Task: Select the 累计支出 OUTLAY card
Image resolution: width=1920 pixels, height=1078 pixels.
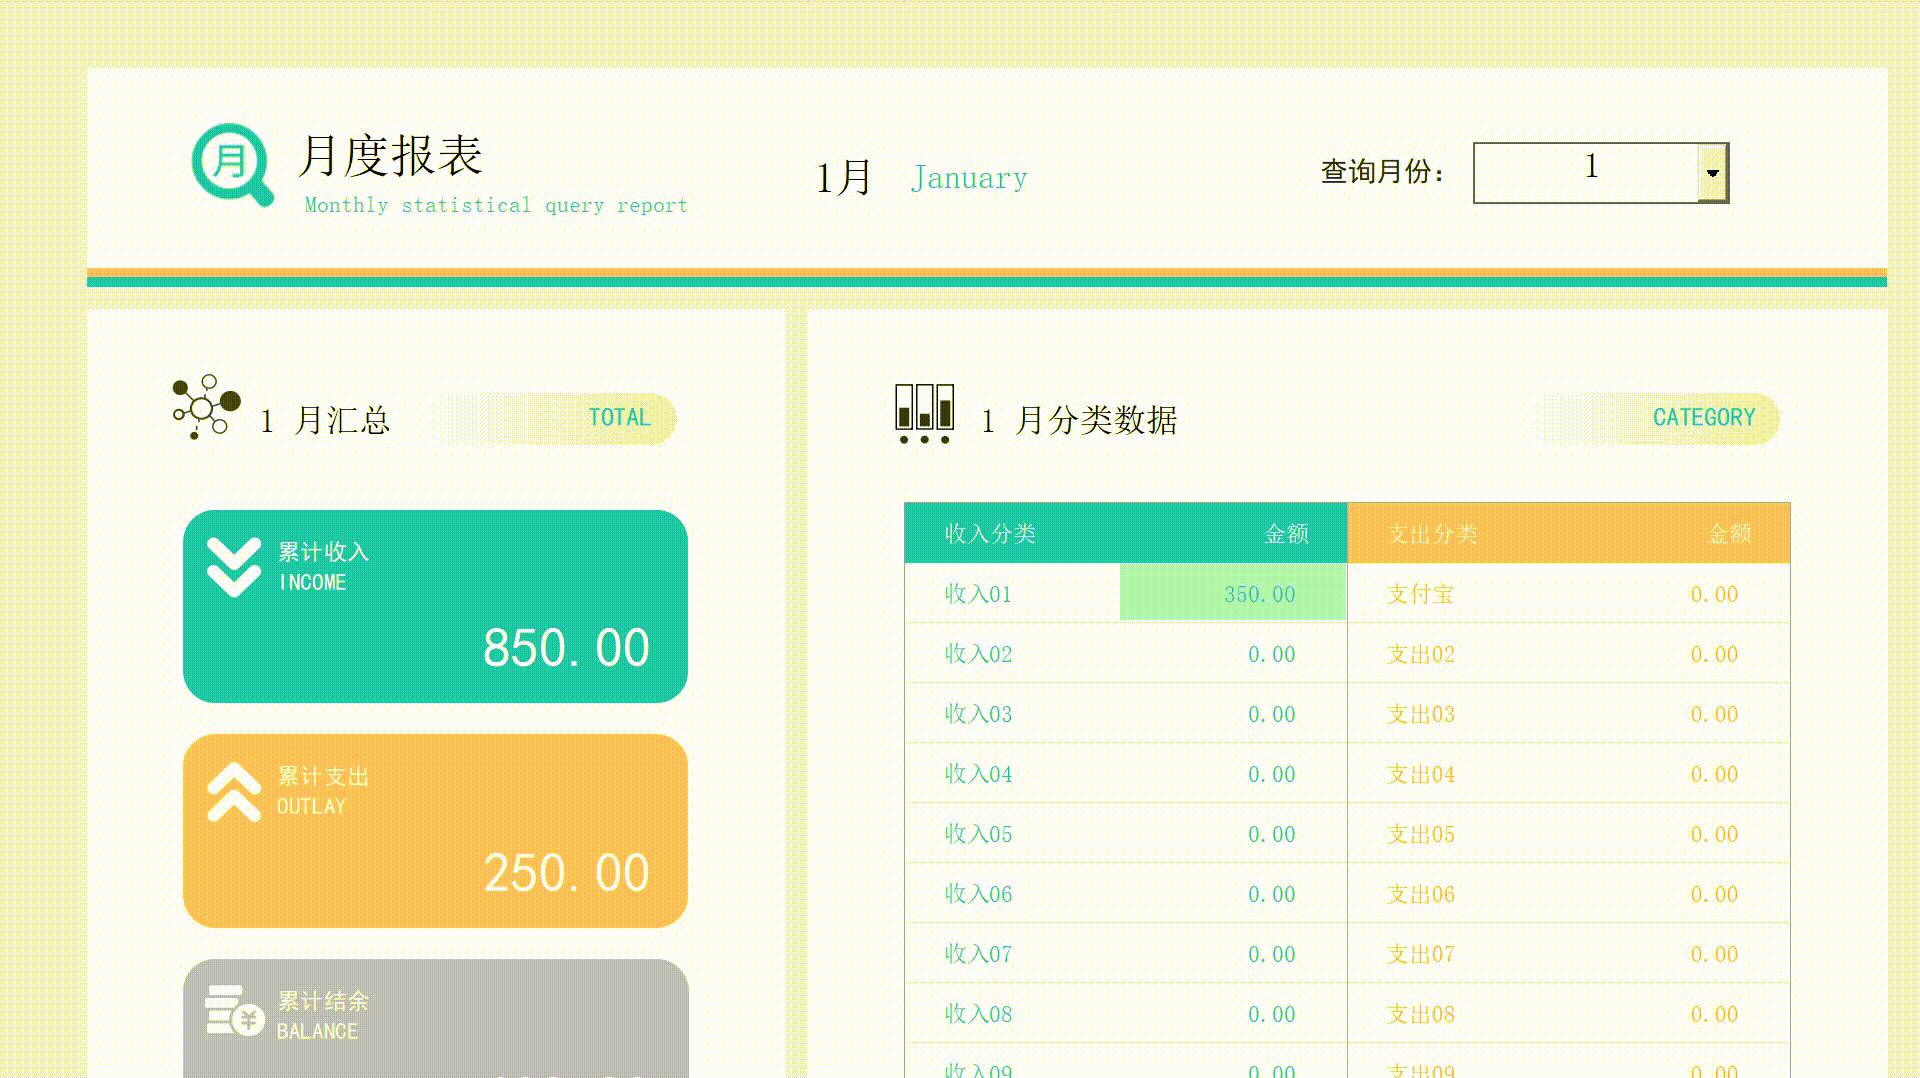Action: click(x=435, y=831)
